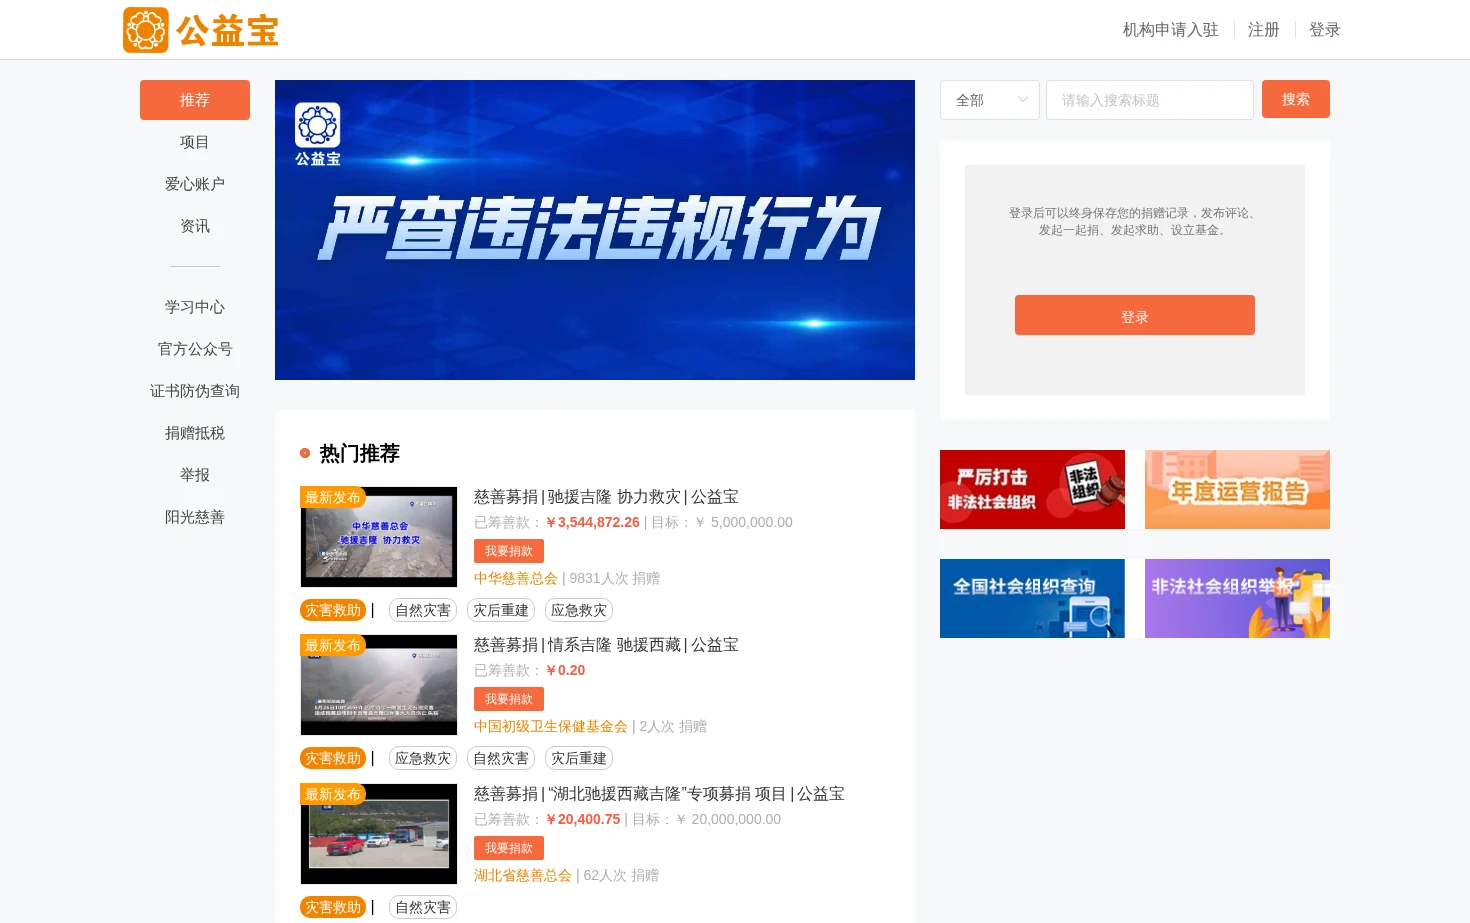
Task: Open thumbnail of 驰援吉隆 协力救灾 project
Action: click(x=379, y=537)
